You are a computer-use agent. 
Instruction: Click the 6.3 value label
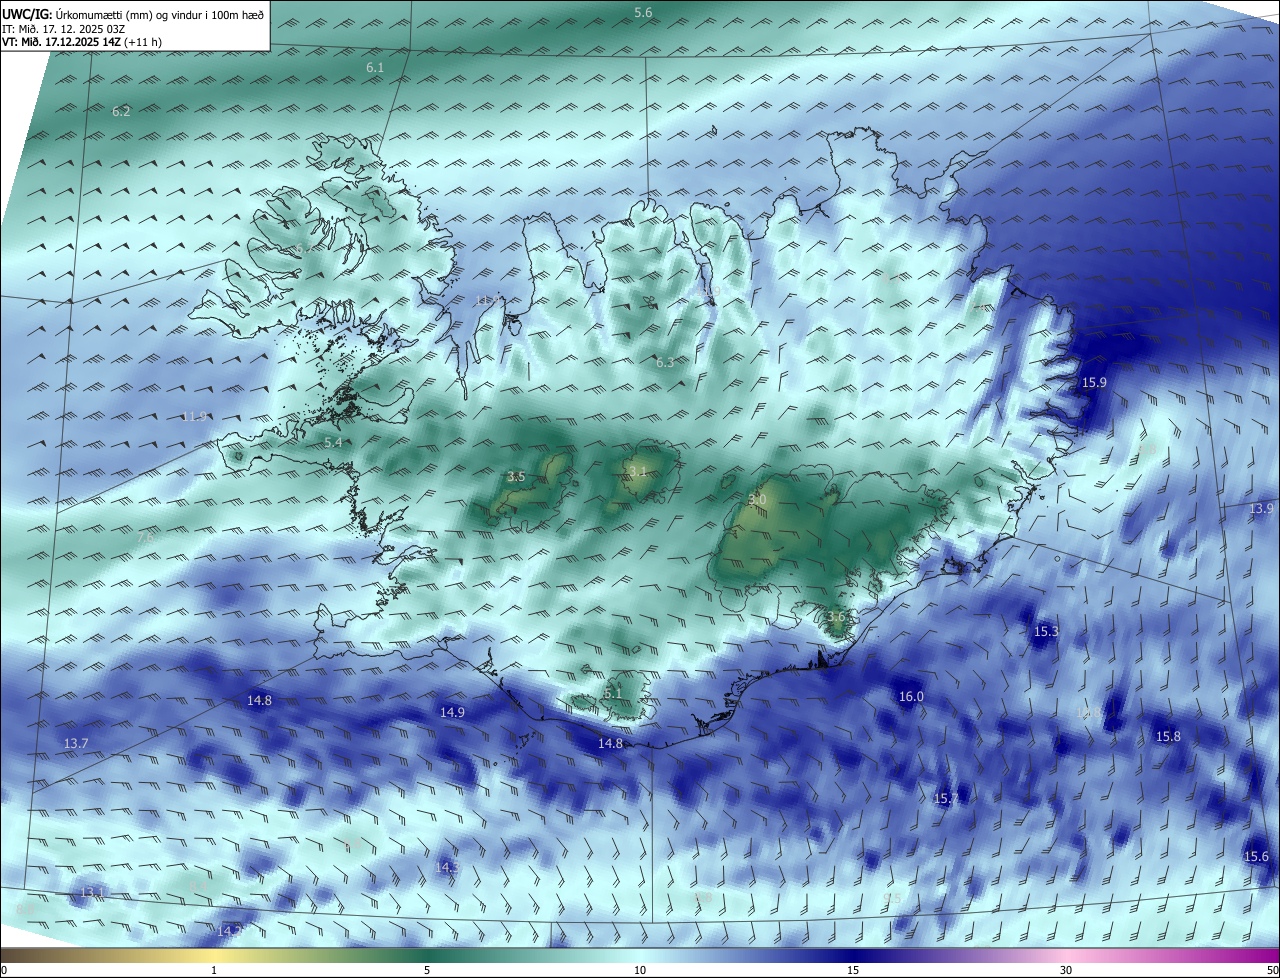tap(665, 362)
